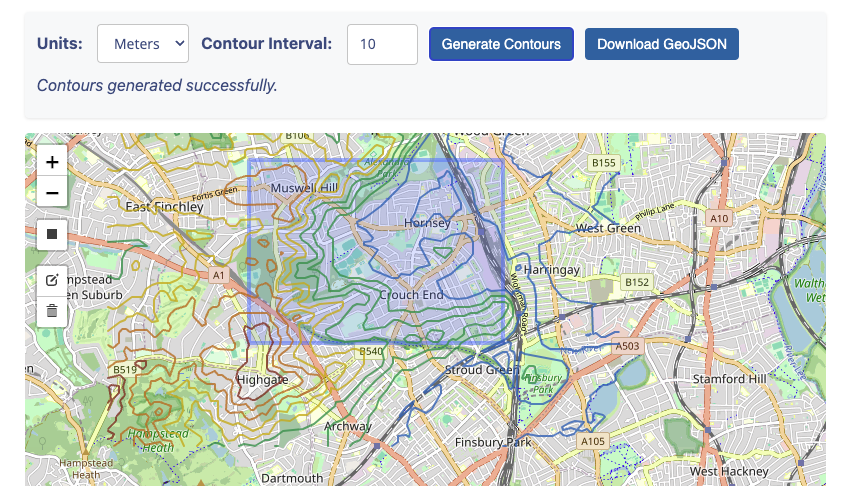Click the Stamford Hill map label
The width and height of the screenshot is (844, 486).
tap(729, 379)
